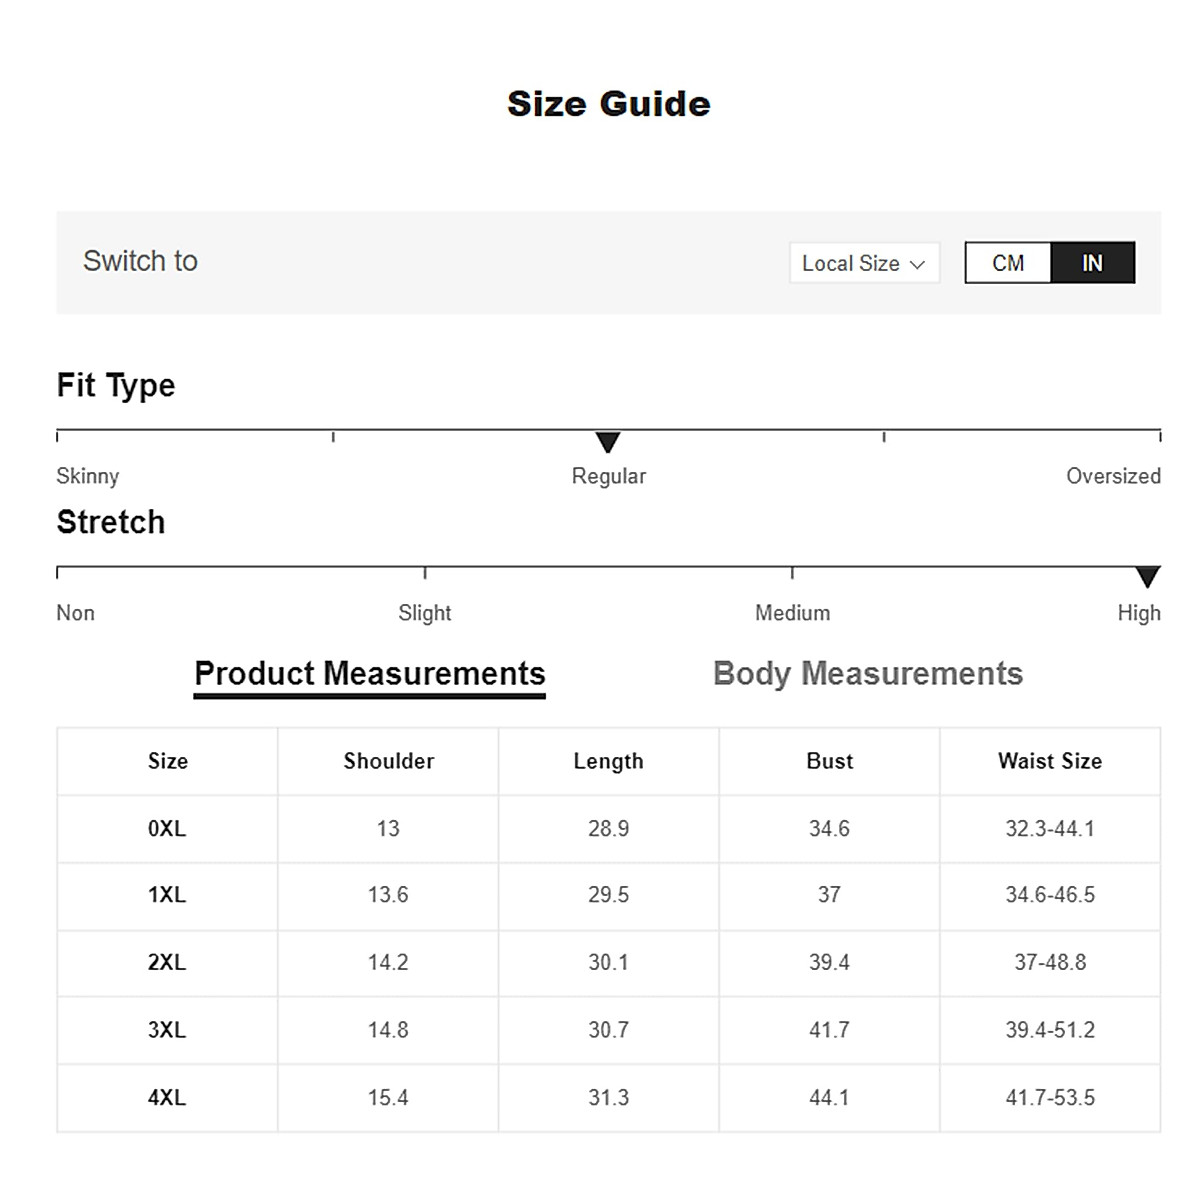Viewport: 1200px width, 1200px height.
Task: Click the Shoulder column header
Action: [389, 761]
